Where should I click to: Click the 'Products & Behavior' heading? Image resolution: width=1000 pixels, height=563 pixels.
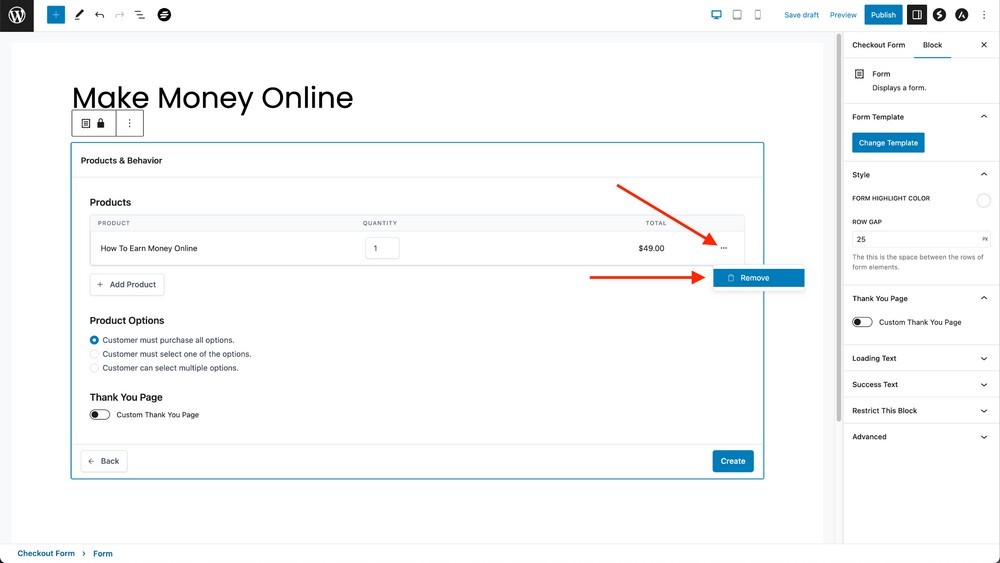tap(121, 160)
